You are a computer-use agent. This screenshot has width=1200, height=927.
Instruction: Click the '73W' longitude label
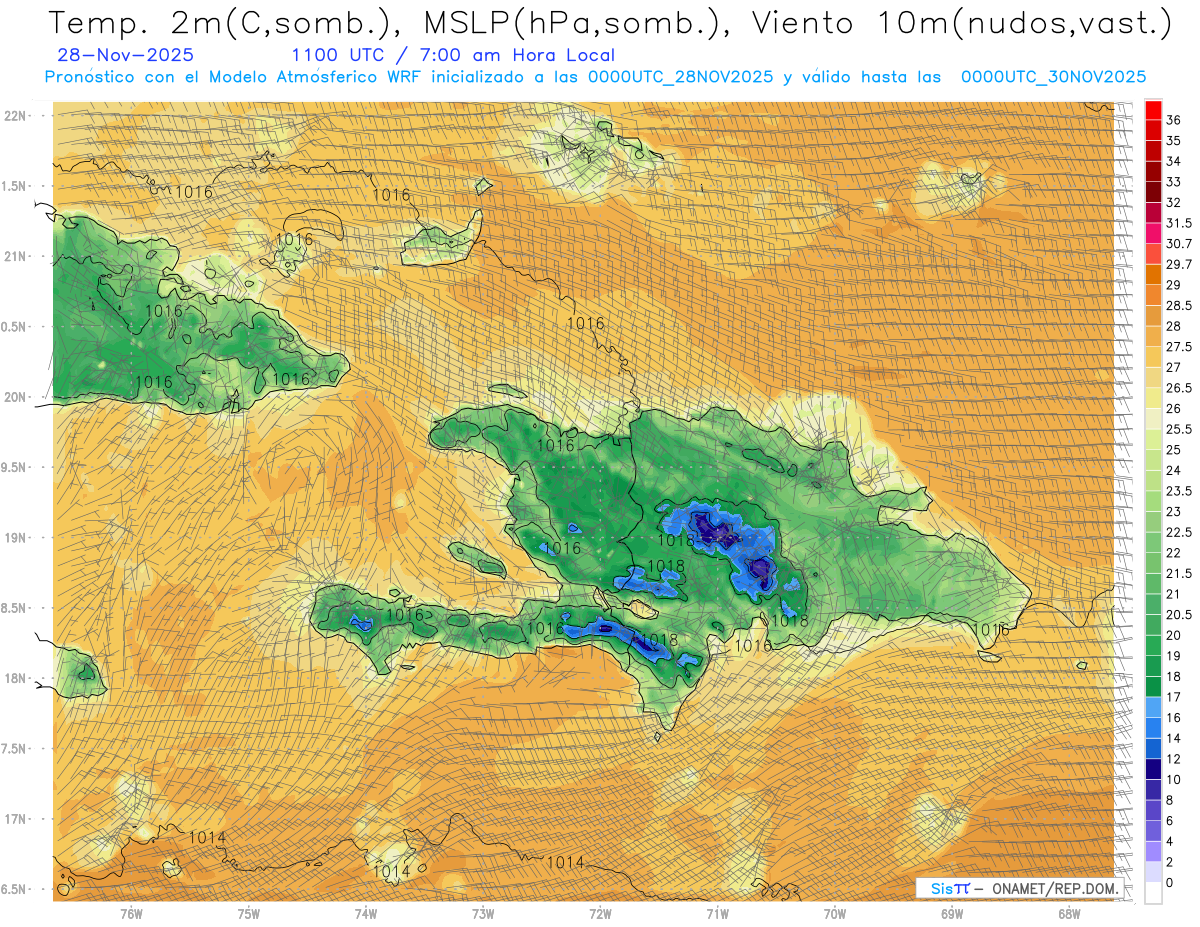(483, 914)
